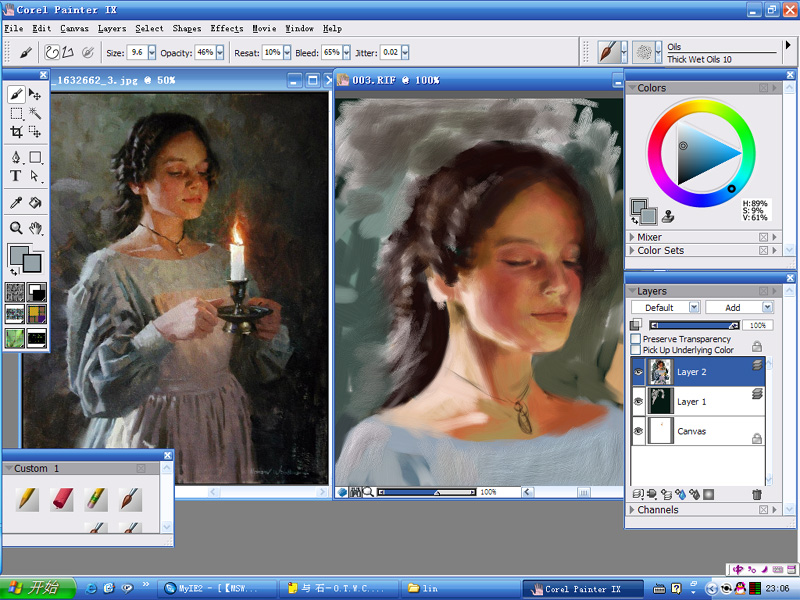Open the Add composite depth dropdown
The height and width of the screenshot is (600, 800).
(767, 307)
